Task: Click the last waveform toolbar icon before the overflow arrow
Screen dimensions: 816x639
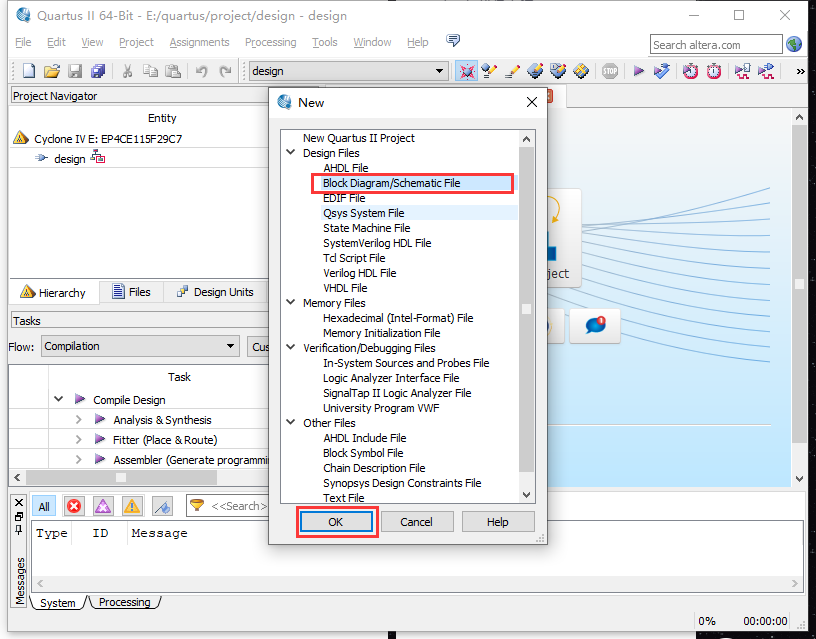Action: pyautogui.click(x=766, y=71)
